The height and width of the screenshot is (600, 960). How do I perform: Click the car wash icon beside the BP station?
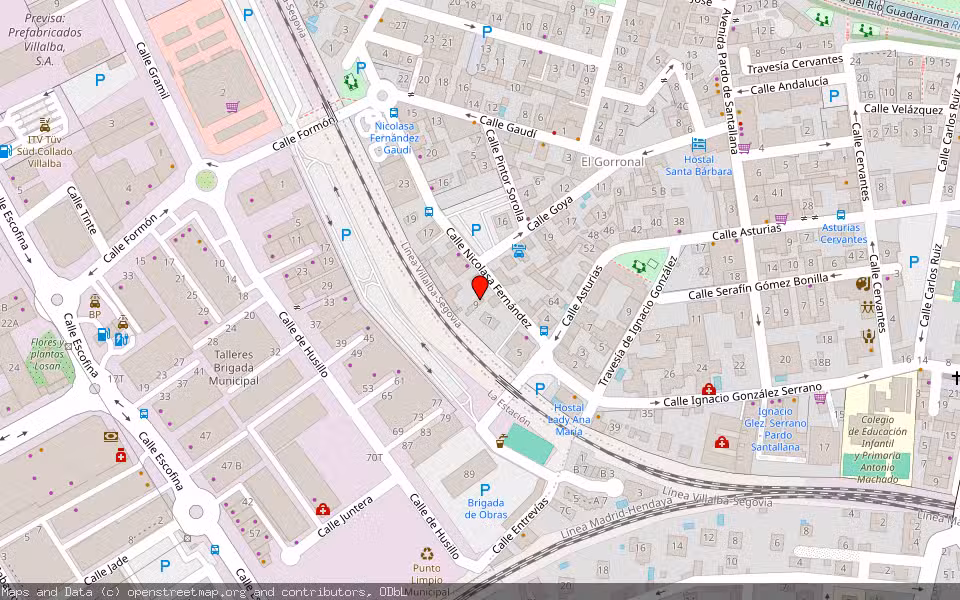point(123,325)
